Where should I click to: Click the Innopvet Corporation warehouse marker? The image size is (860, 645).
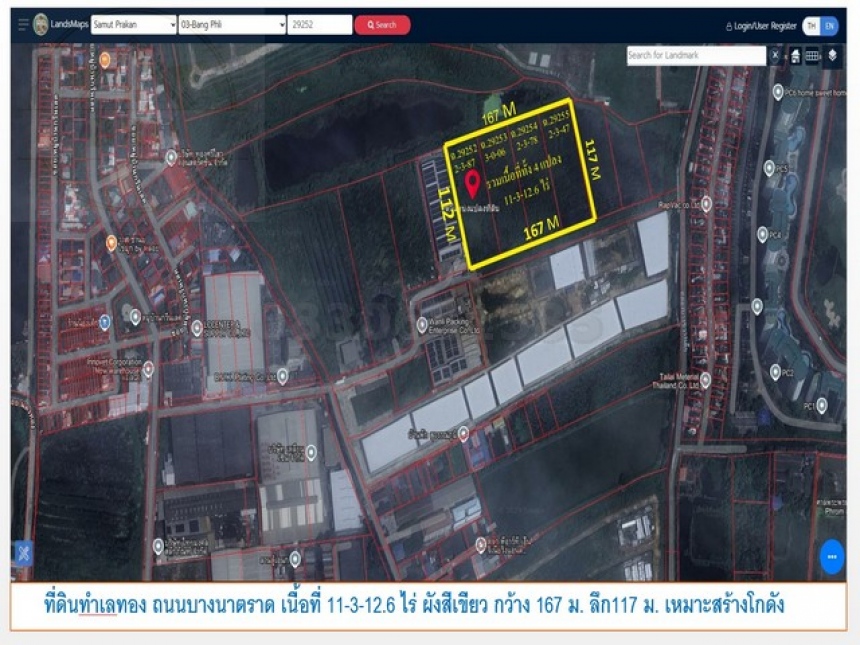tap(148, 369)
